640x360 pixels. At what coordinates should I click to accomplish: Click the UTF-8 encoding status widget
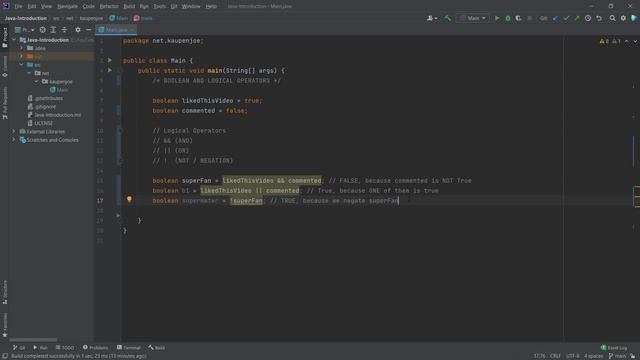click(x=572, y=356)
